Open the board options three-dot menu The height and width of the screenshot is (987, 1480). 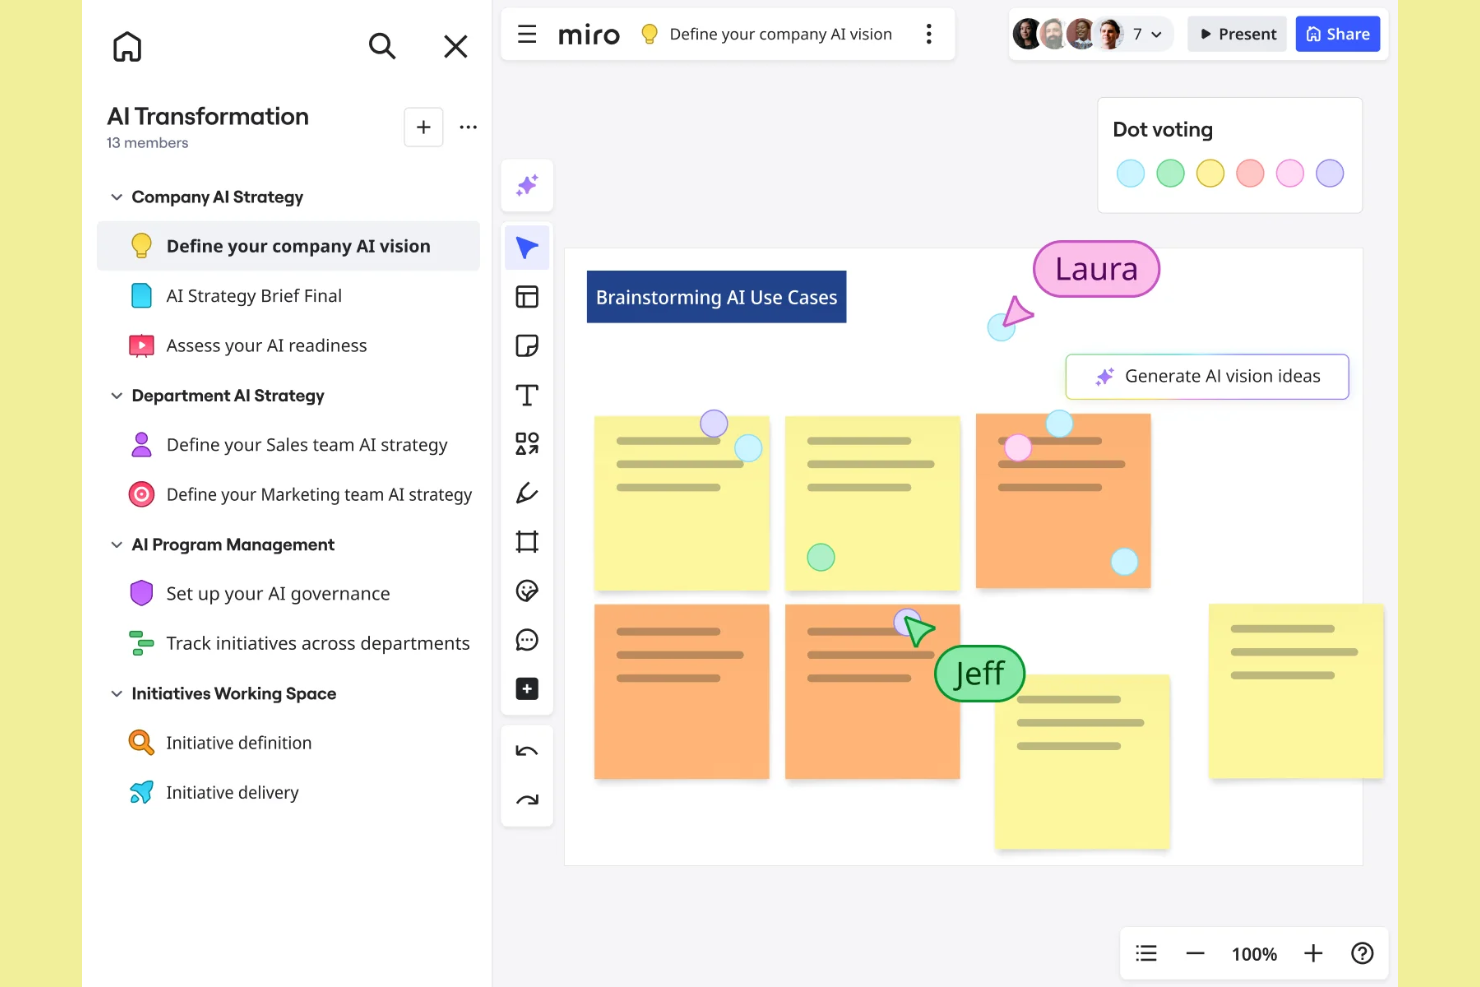(929, 33)
